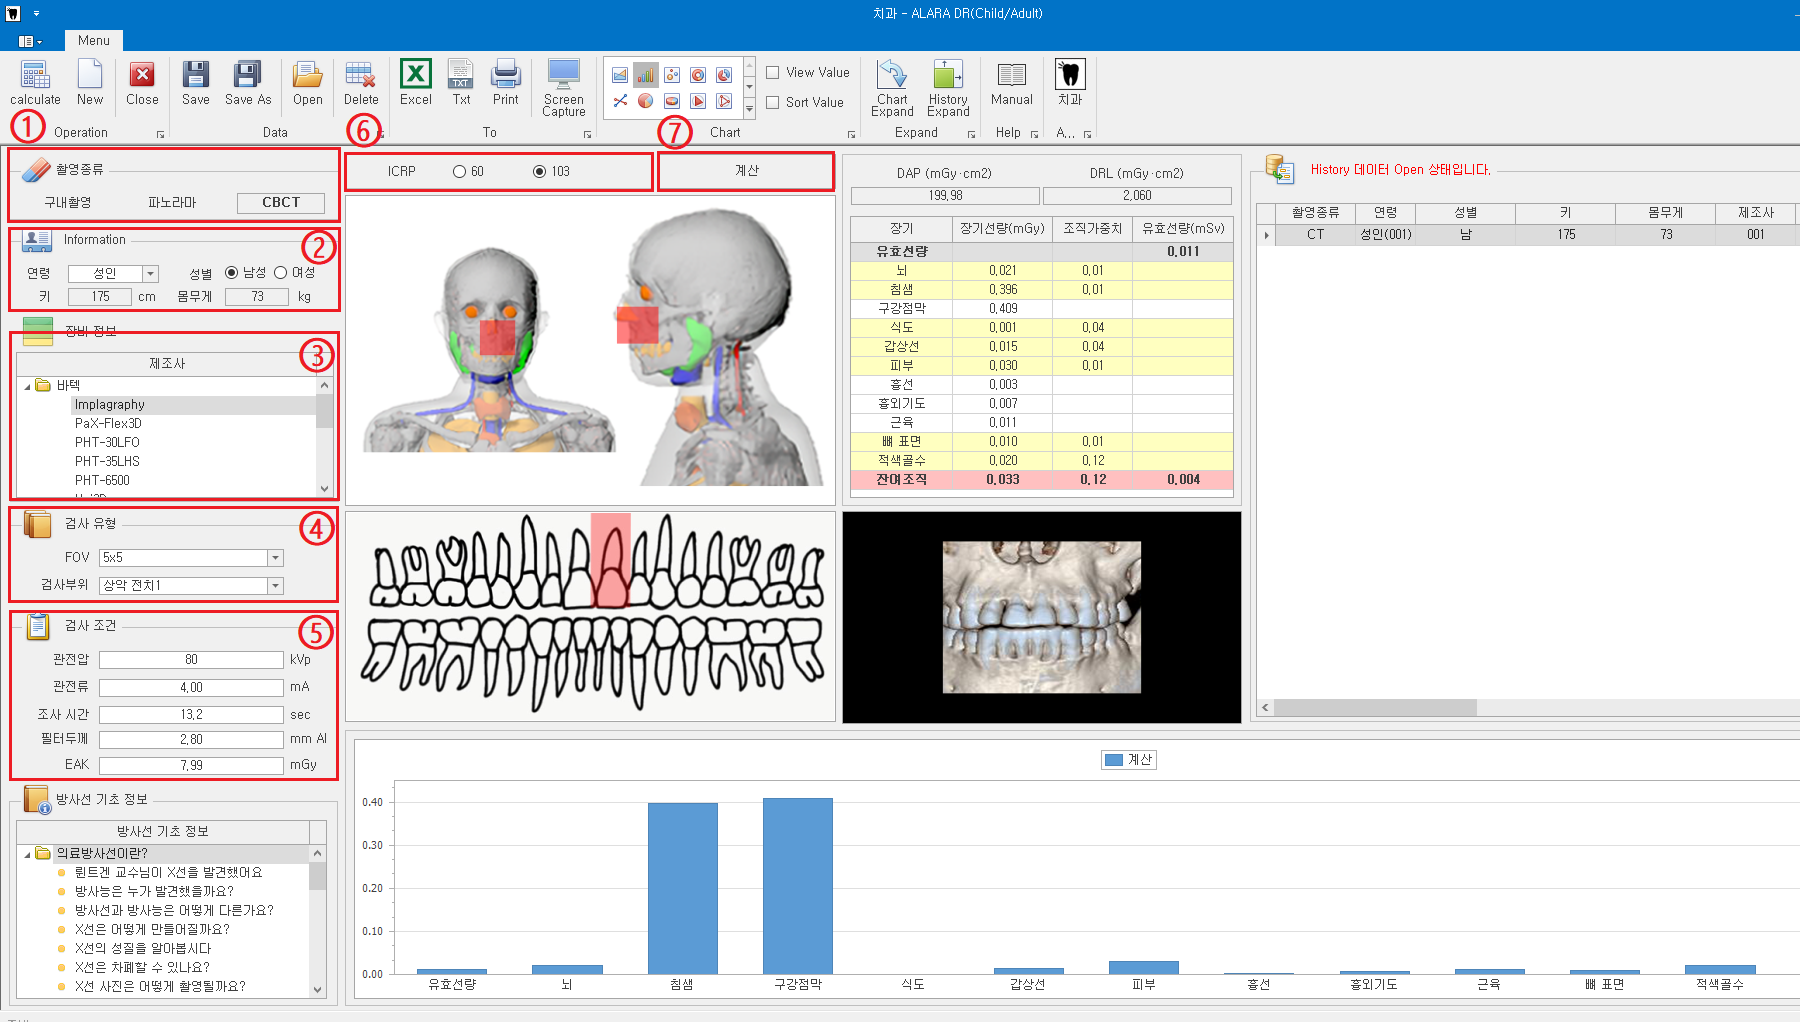1800x1022 pixels.
Task: Click the 계산 button
Action: pyautogui.click(x=746, y=171)
